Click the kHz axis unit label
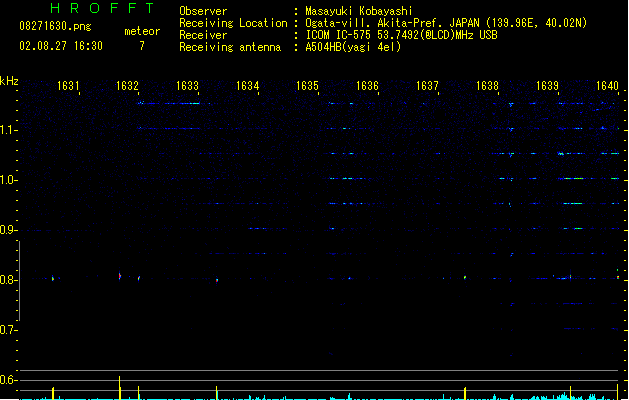 [x=9, y=81]
